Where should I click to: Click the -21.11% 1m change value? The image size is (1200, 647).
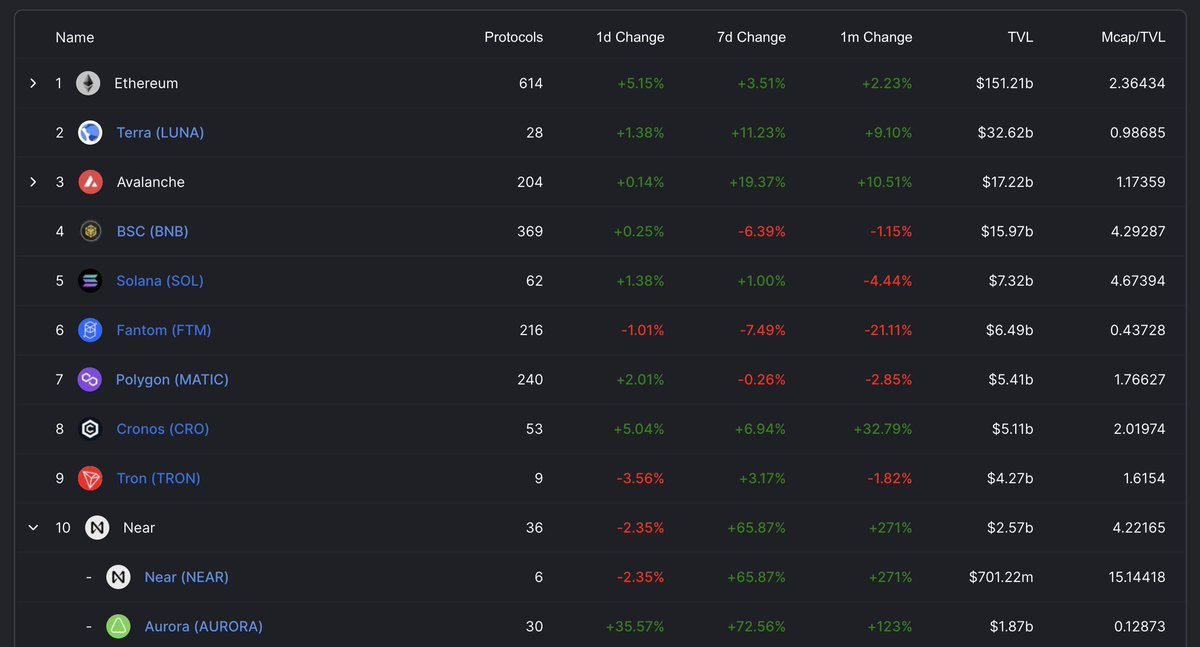pyautogui.click(x=886, y=330)
